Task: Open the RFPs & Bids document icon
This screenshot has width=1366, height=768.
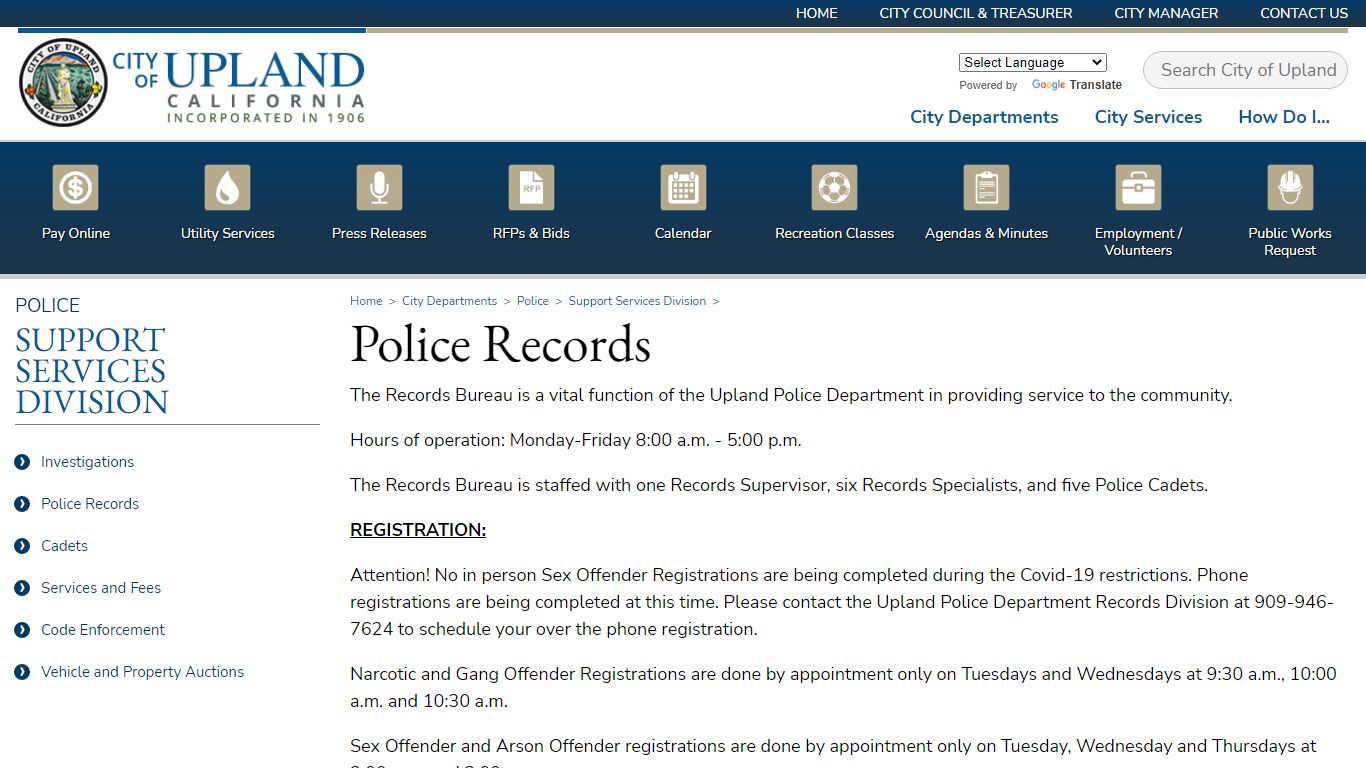Action: (531, 187)
